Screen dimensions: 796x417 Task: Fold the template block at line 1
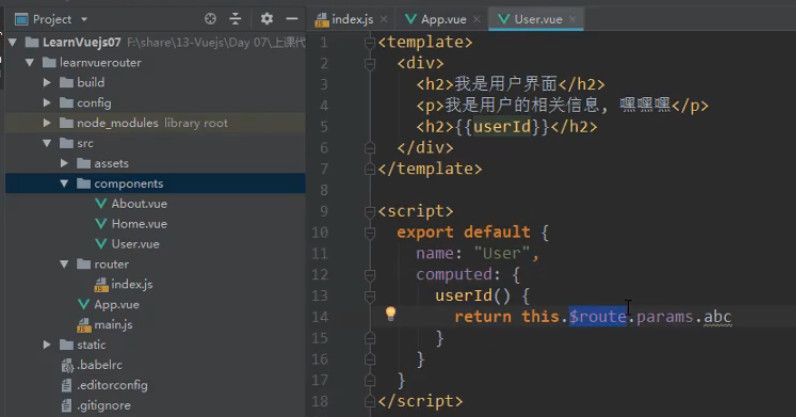tap(370, 43)
